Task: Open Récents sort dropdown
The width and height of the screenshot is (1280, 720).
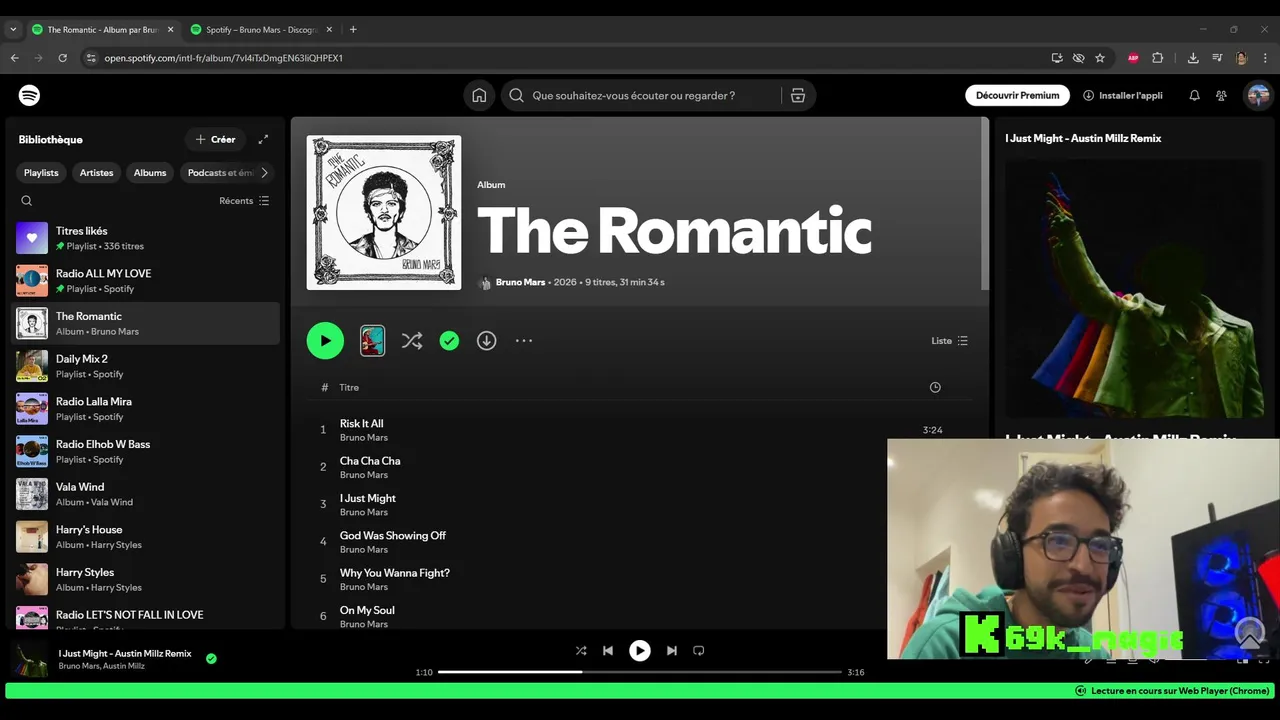Action: tap(244, 201)
